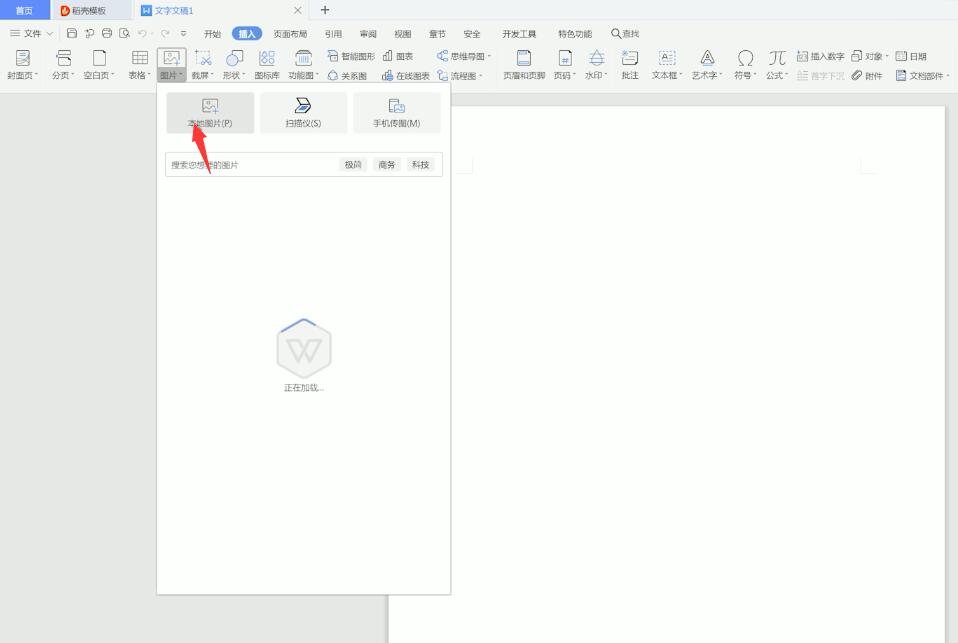This screenshot has width=958, height=643.
Task: Click the undo arrow icon
Action: pyautogui.click(x=142, y=34)
